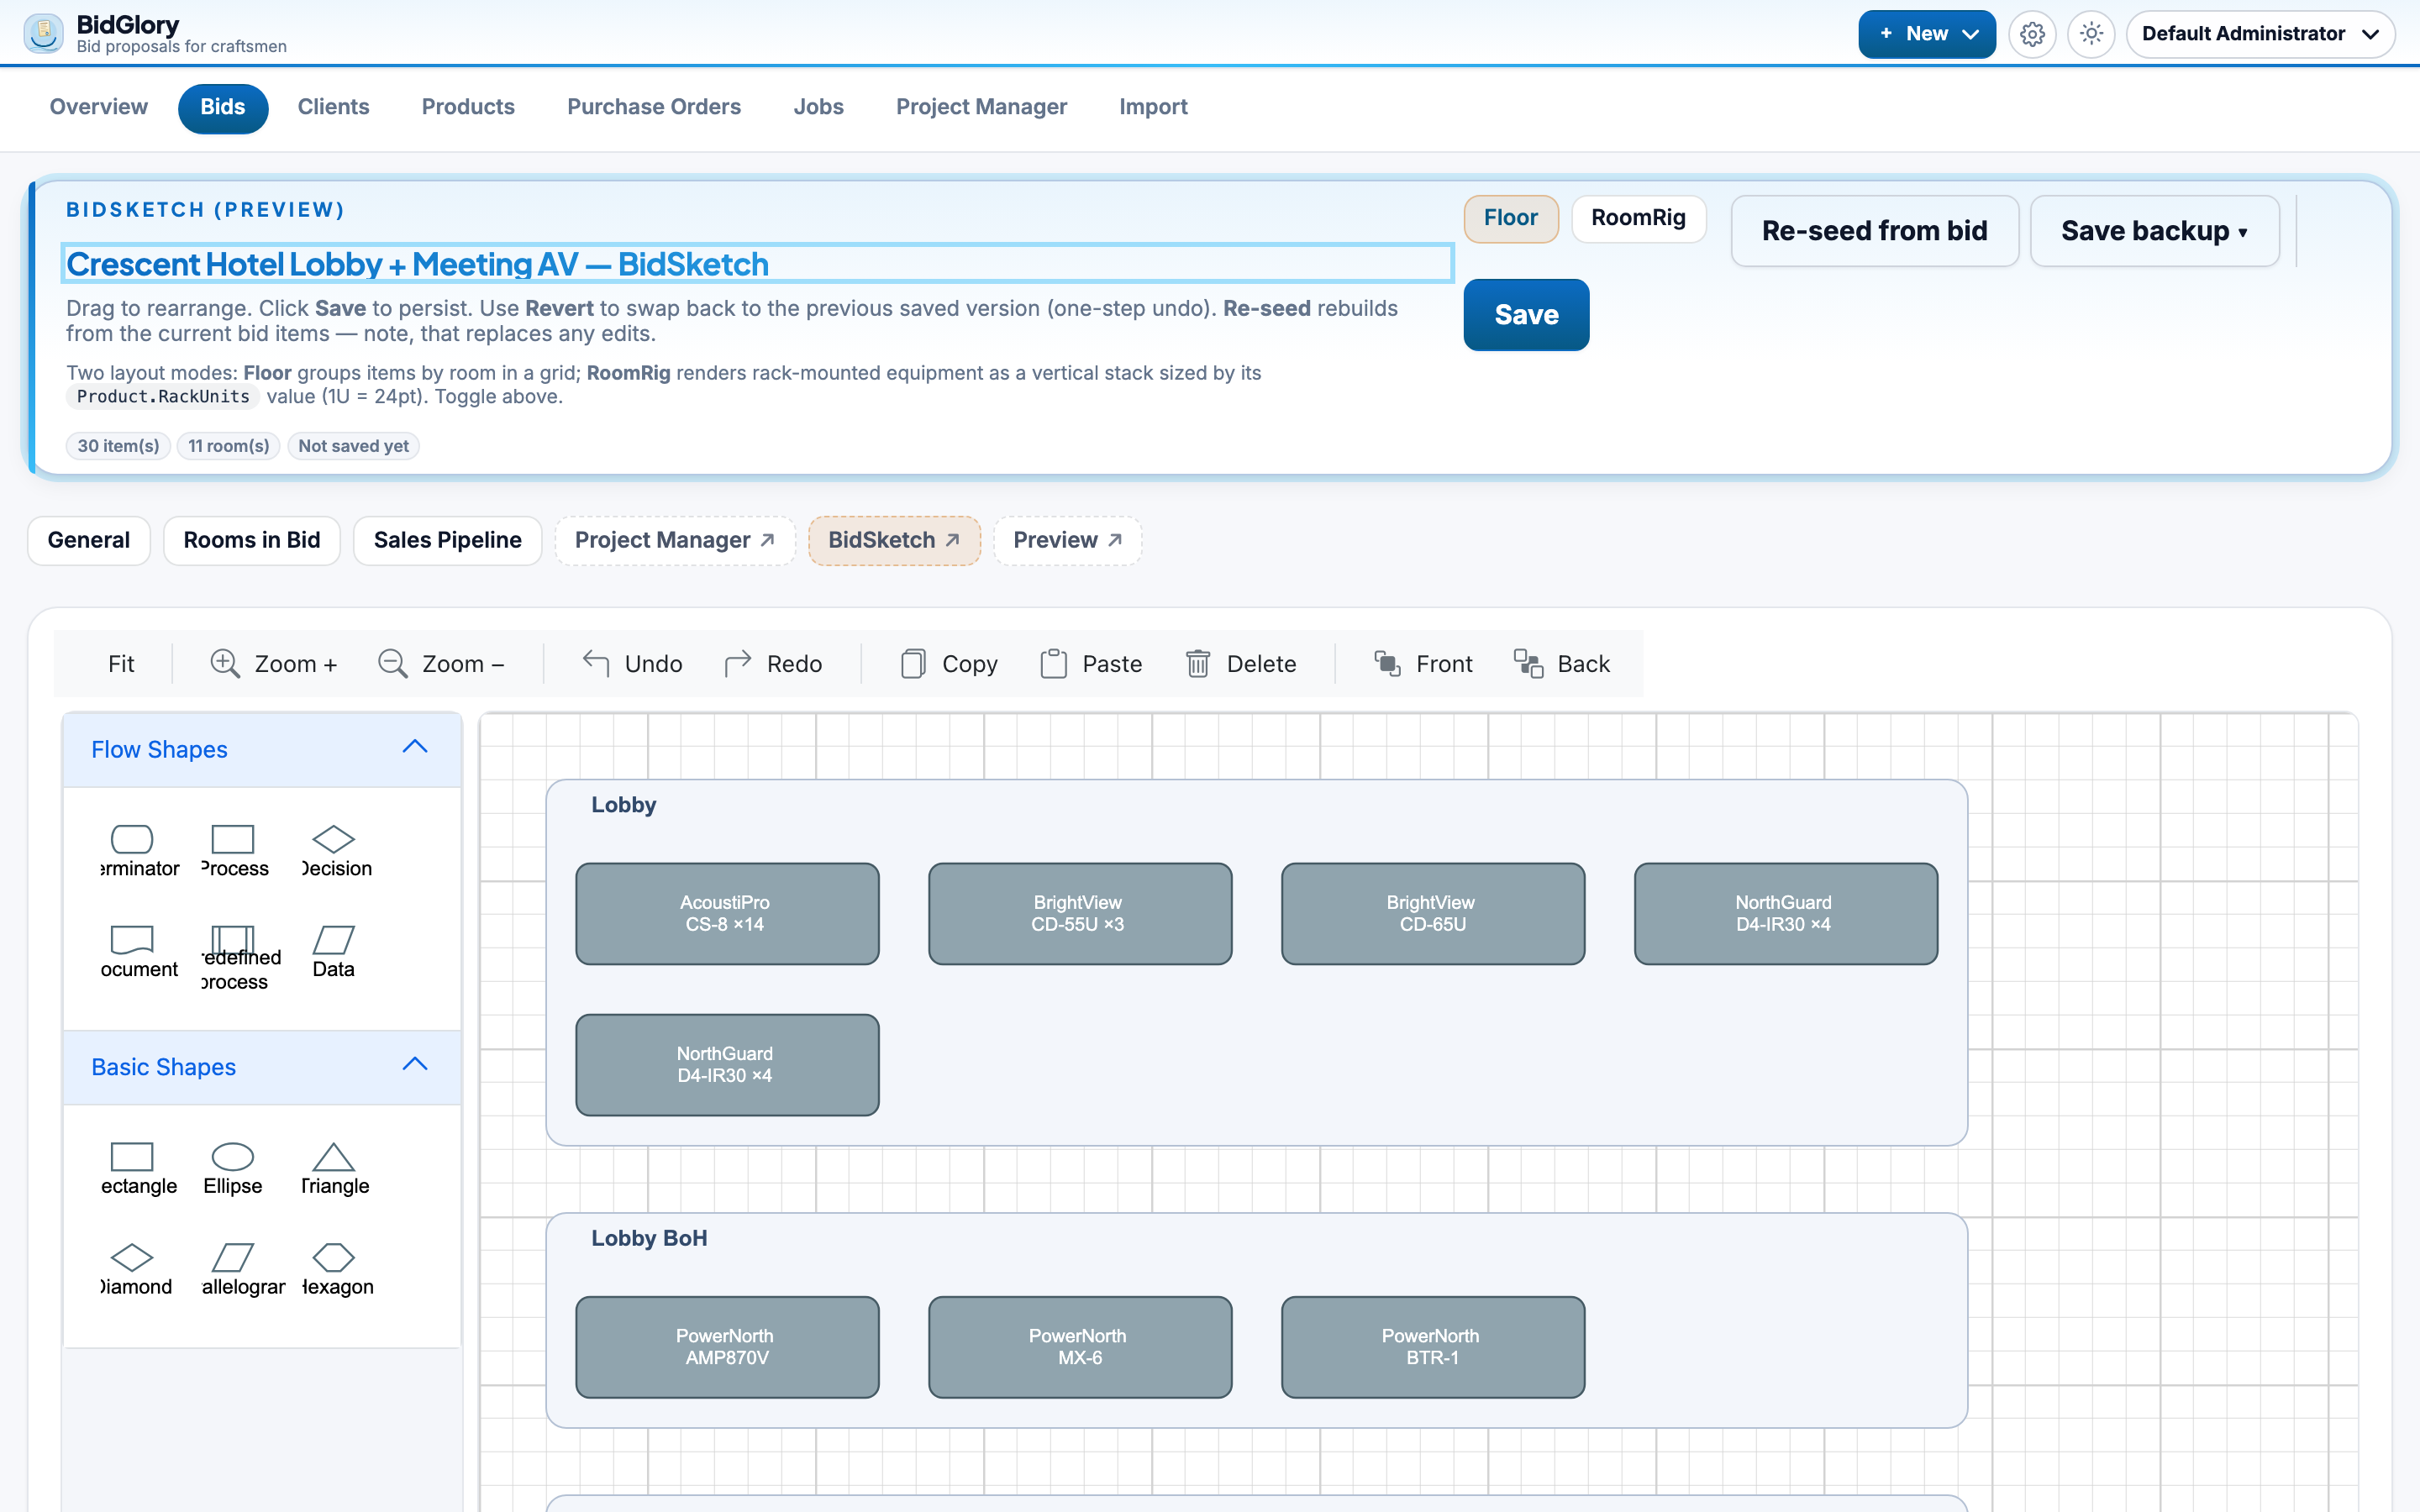Zoom in on the canvas
The width and height of the screenshot is (2420, 1512).
click(273, 664)
